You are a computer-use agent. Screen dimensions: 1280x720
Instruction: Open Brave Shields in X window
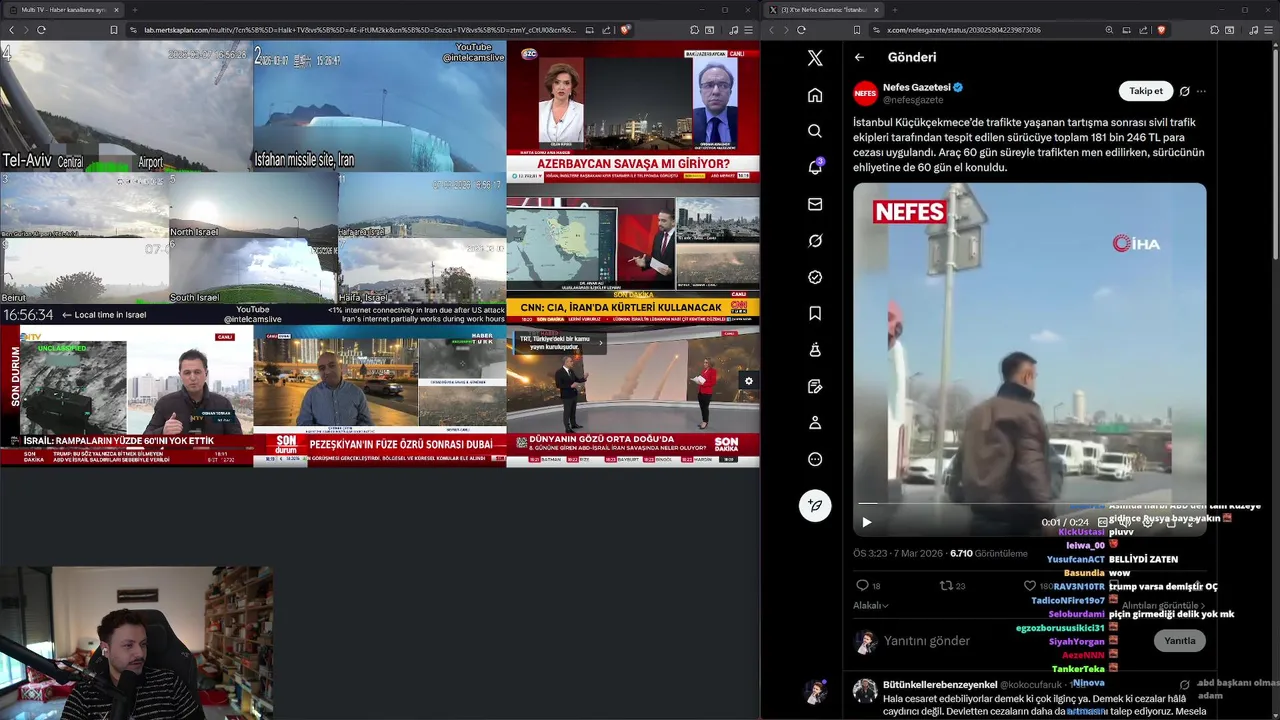(1161, 30)
